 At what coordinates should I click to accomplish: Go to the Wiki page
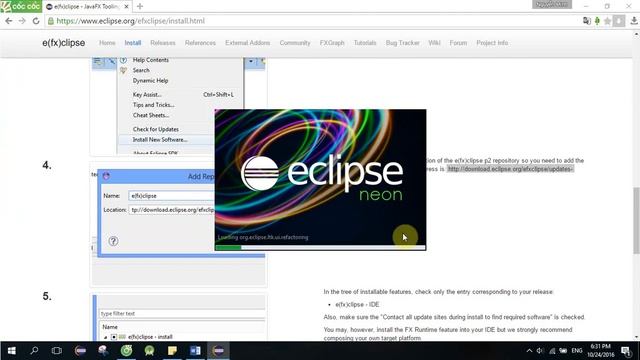click(434, 43)
